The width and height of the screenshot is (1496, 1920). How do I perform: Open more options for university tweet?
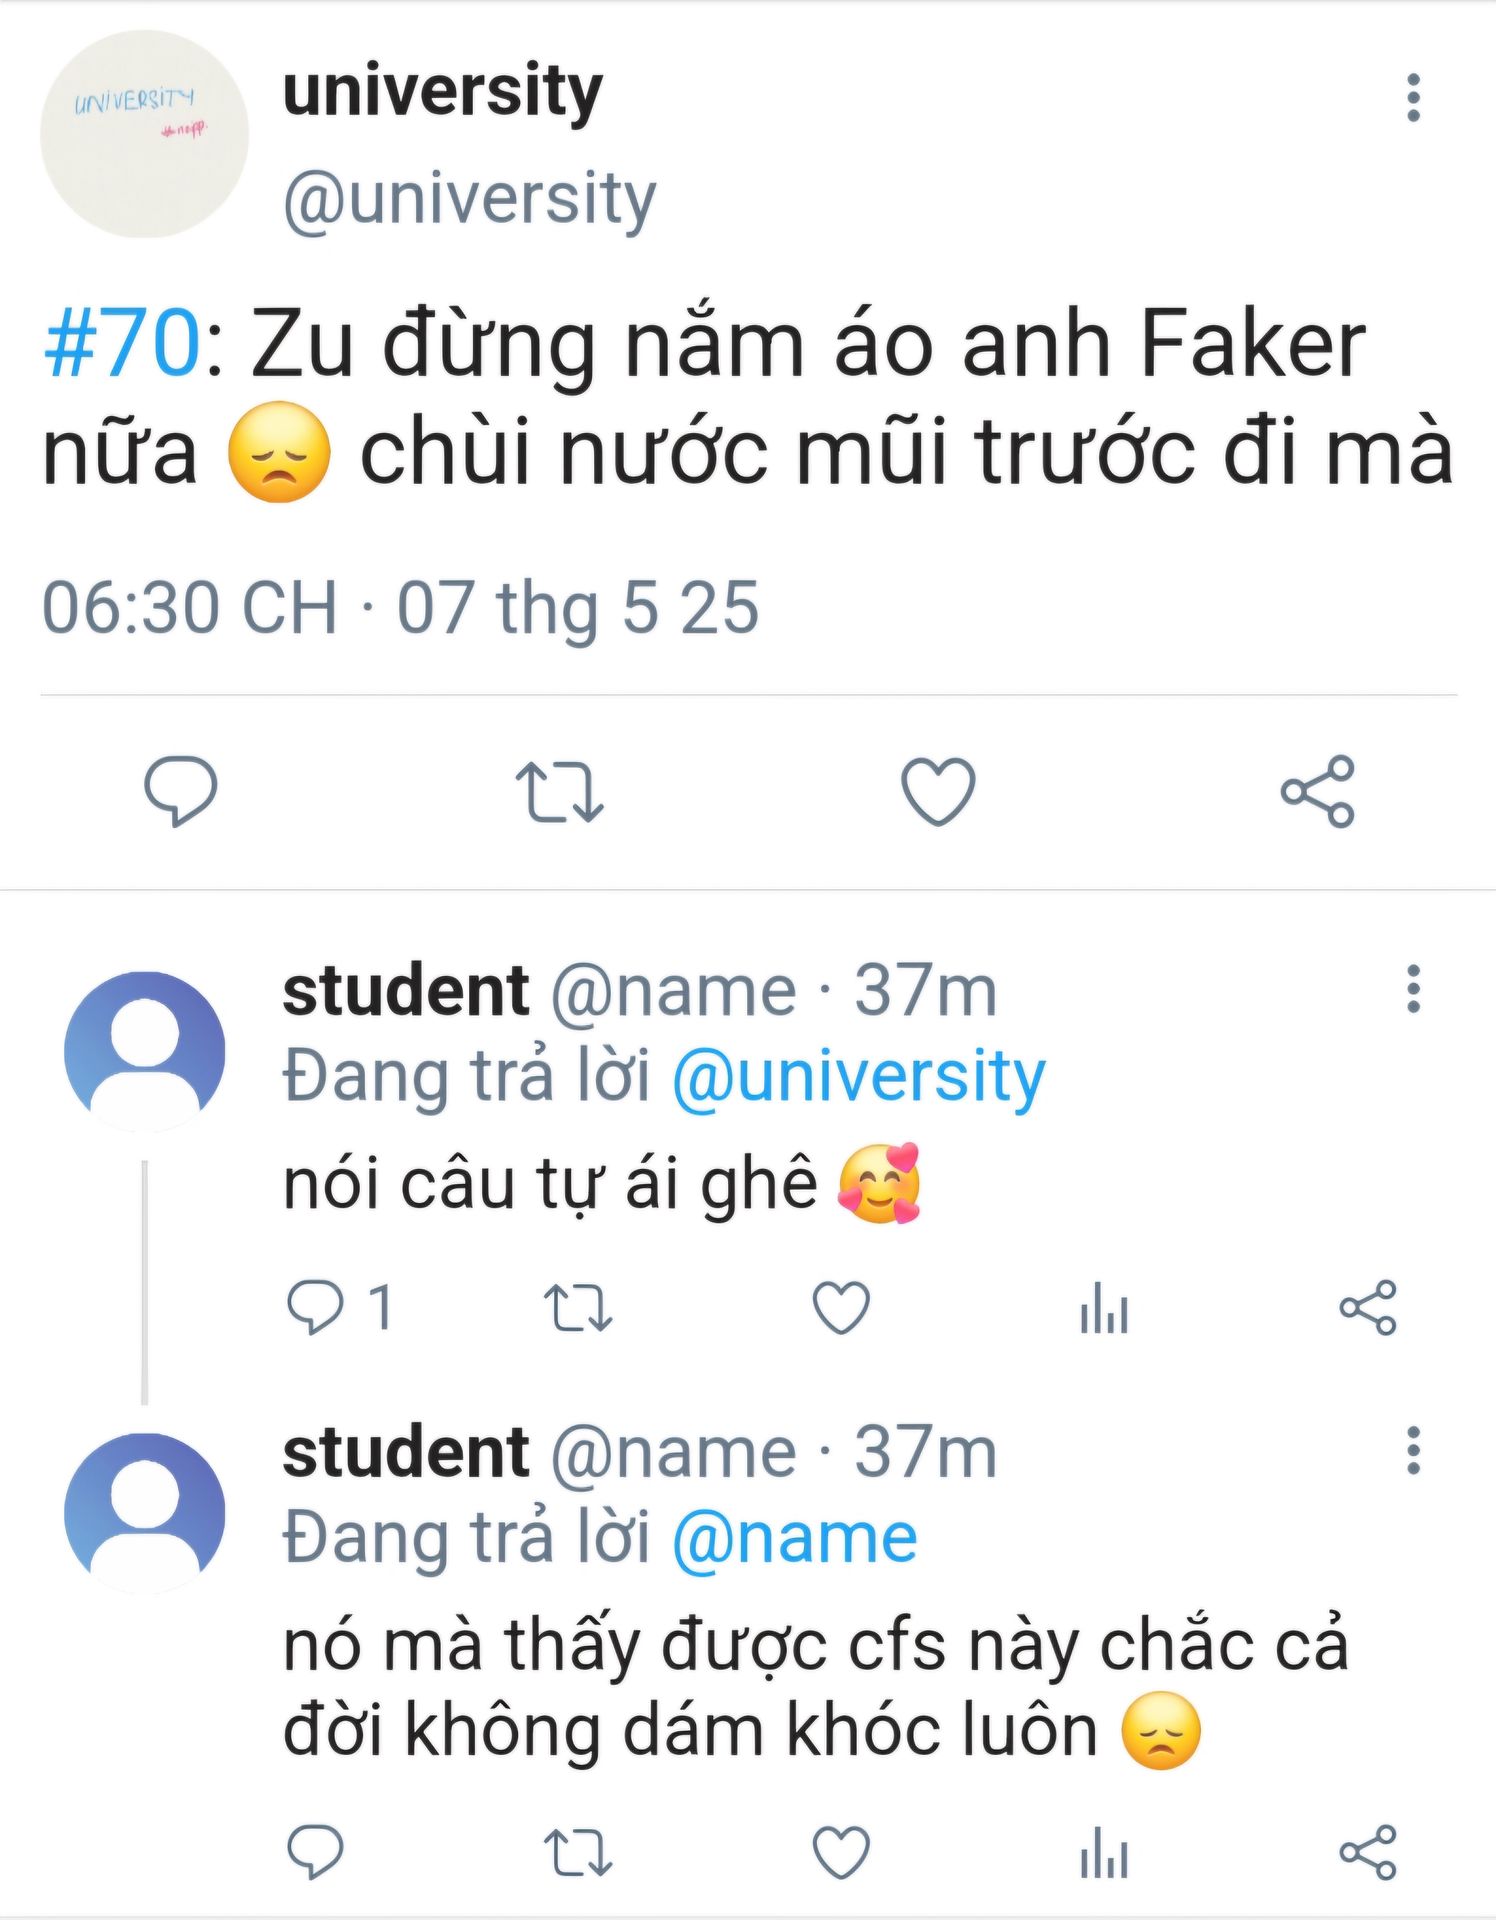click(1413, 98)
